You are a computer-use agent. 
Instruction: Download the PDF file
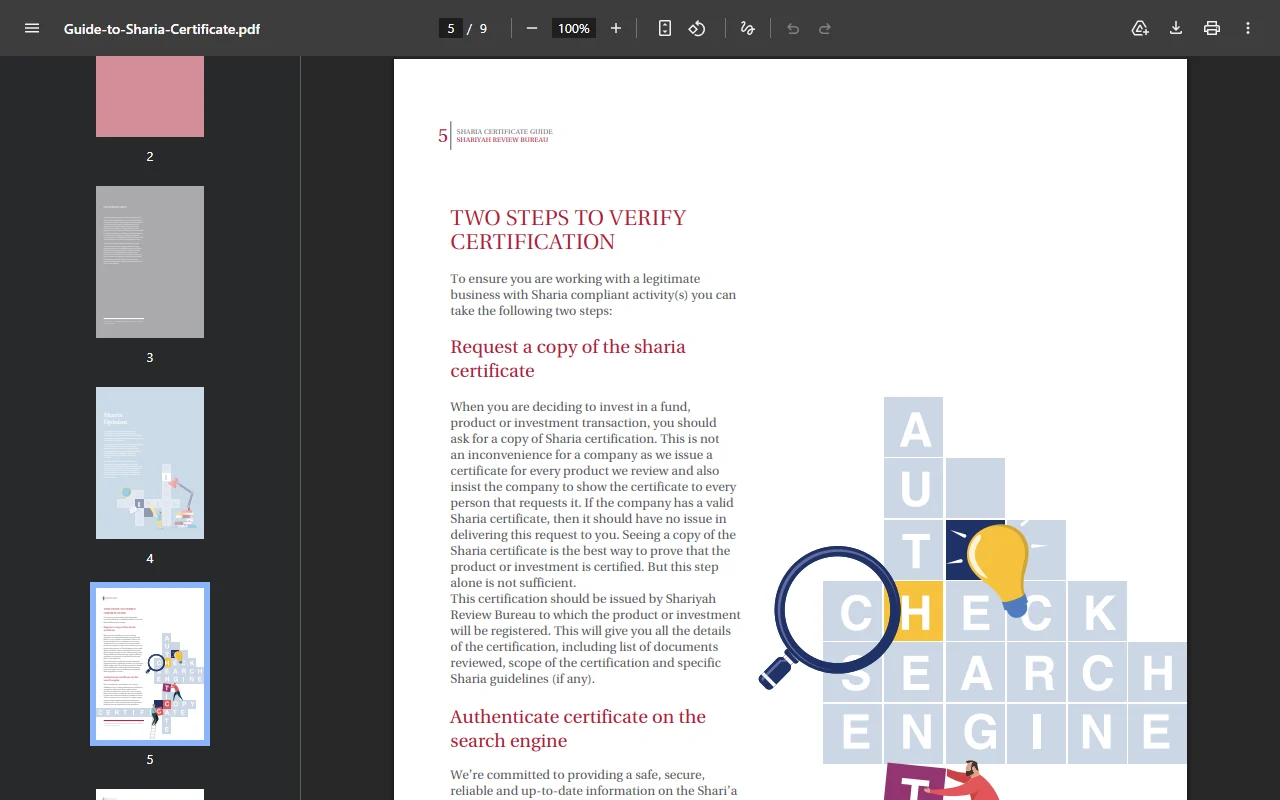(x=1176, y=28)
